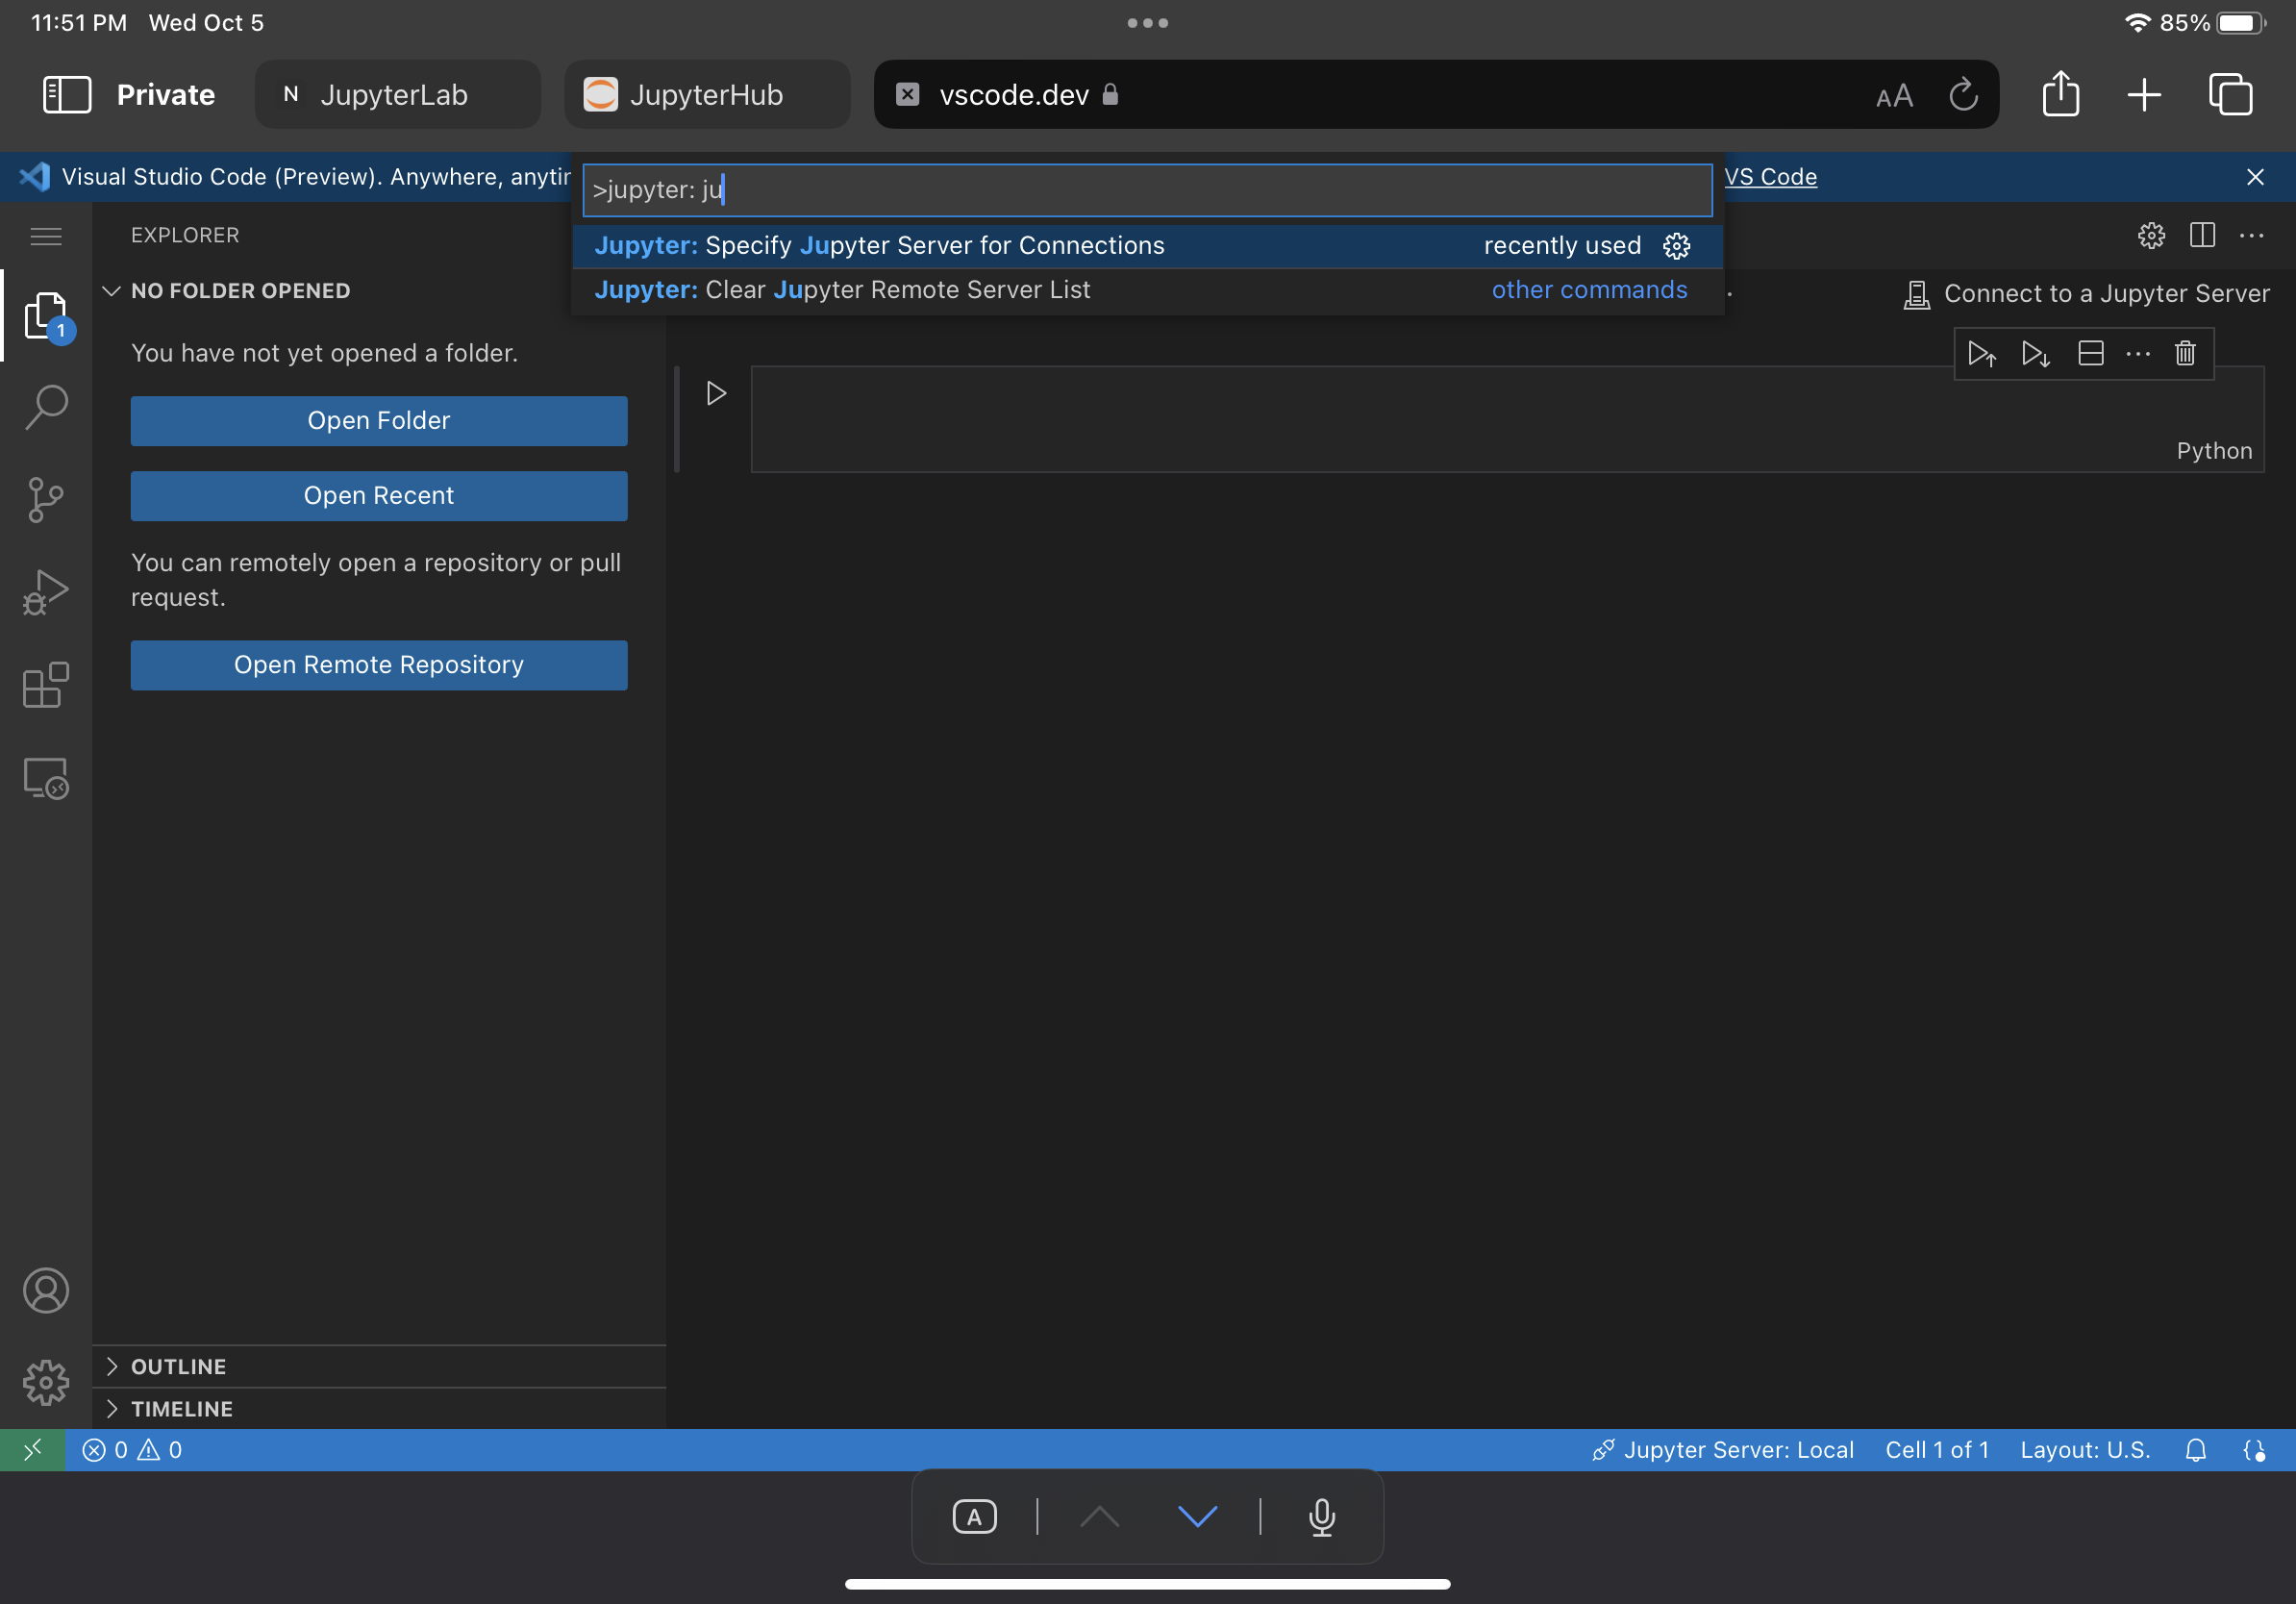This screenshot has width=2296, height=1604.
Task: Open notebook settings gear in editor toolbar
Action: tap(2151, 236)
